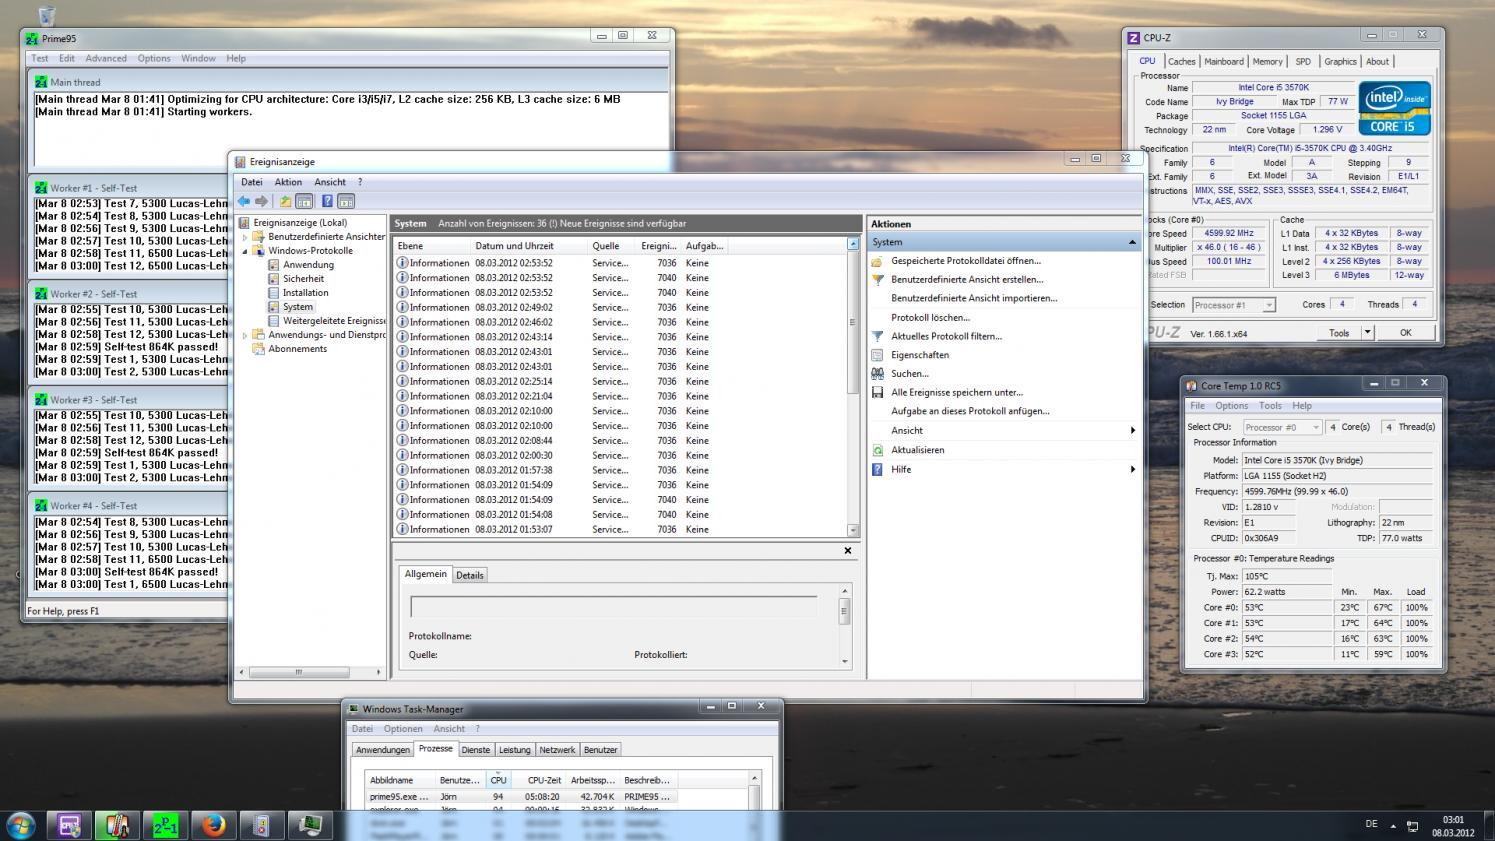This screenshot has height=841, width=1495.
Task: Open the Aktion menu in Ereignisanzeige
Action: pos(288,182)
